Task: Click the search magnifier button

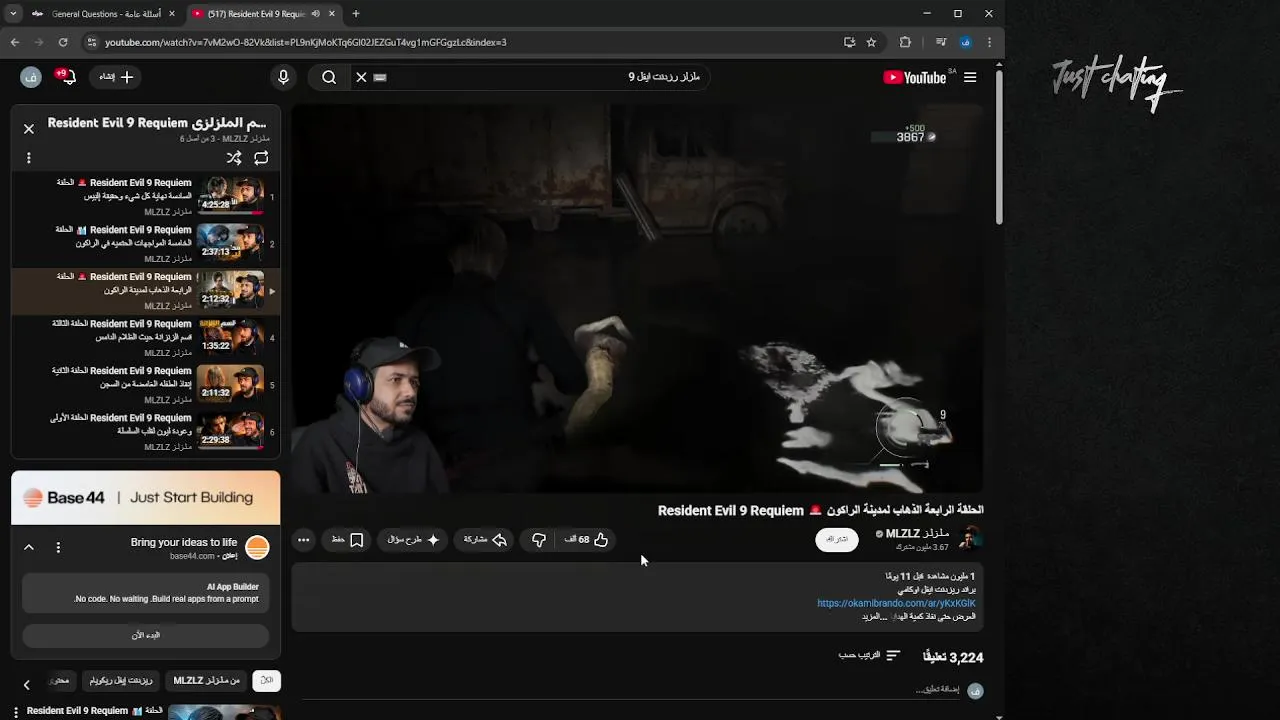Action: coord(329,77)
